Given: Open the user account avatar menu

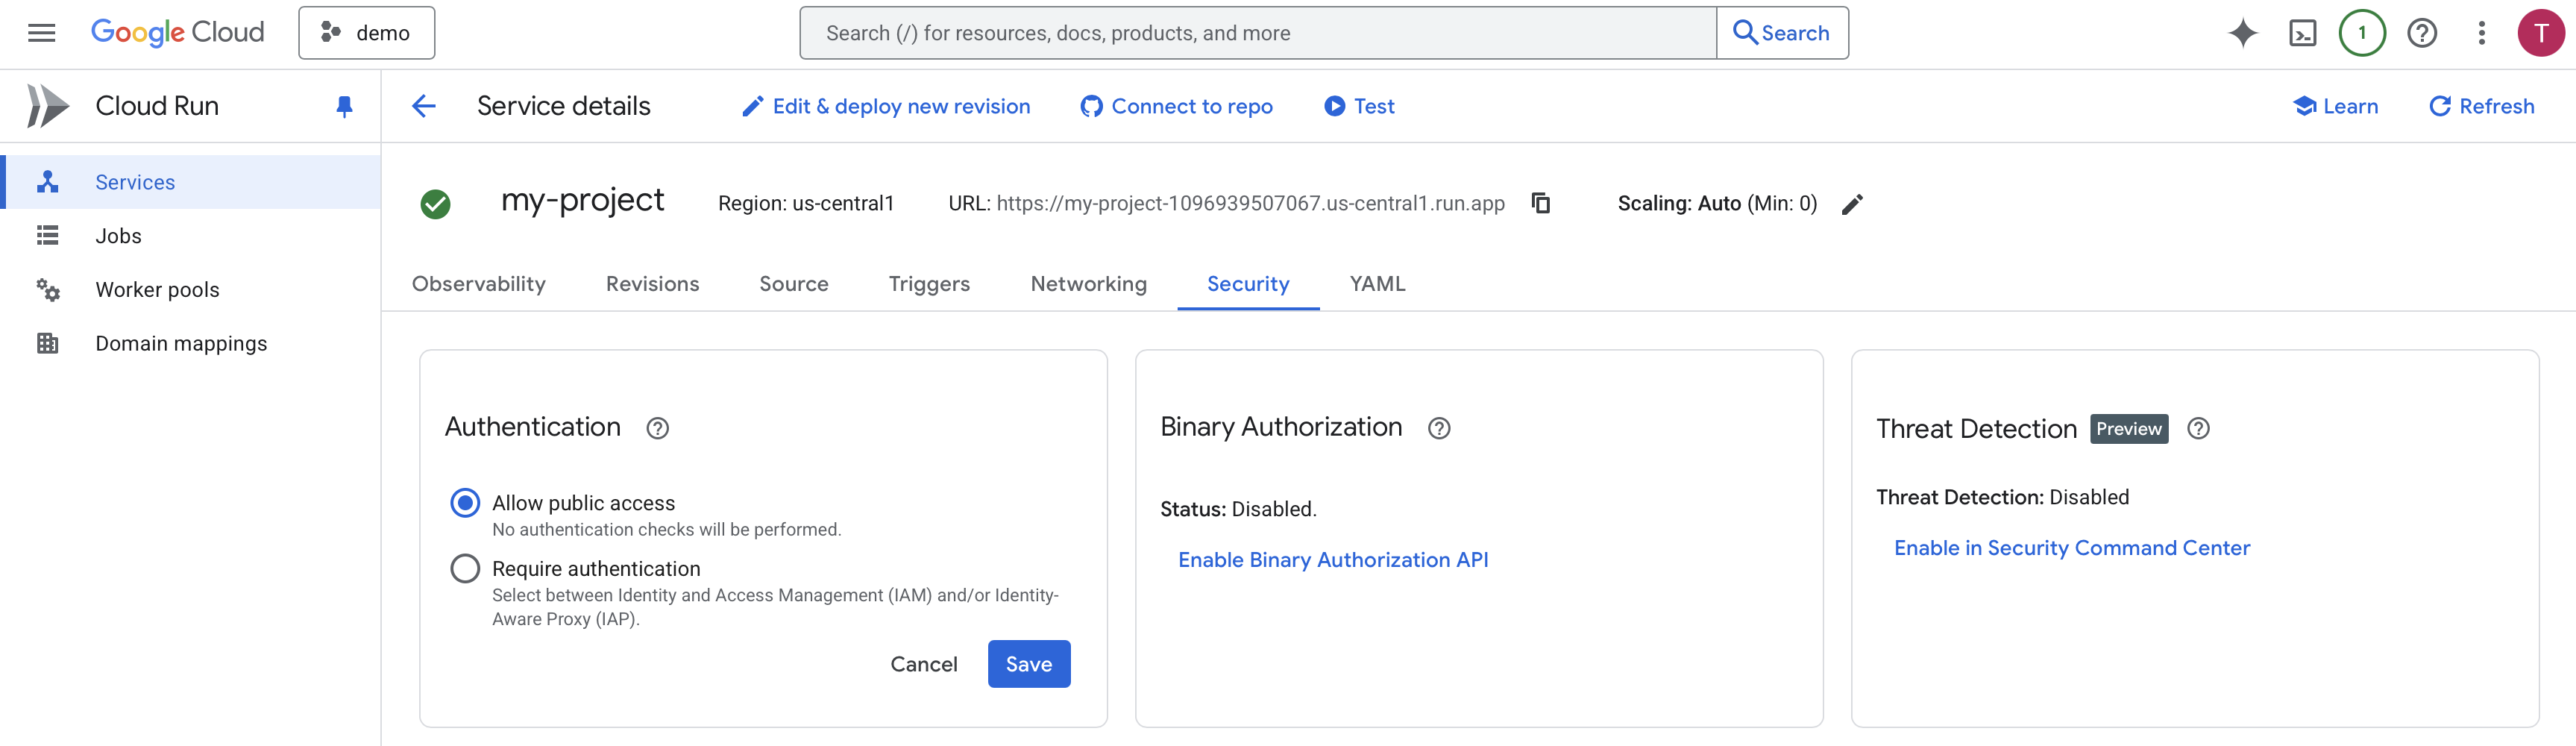Looking at the screenshot, I should (2540, 33).
